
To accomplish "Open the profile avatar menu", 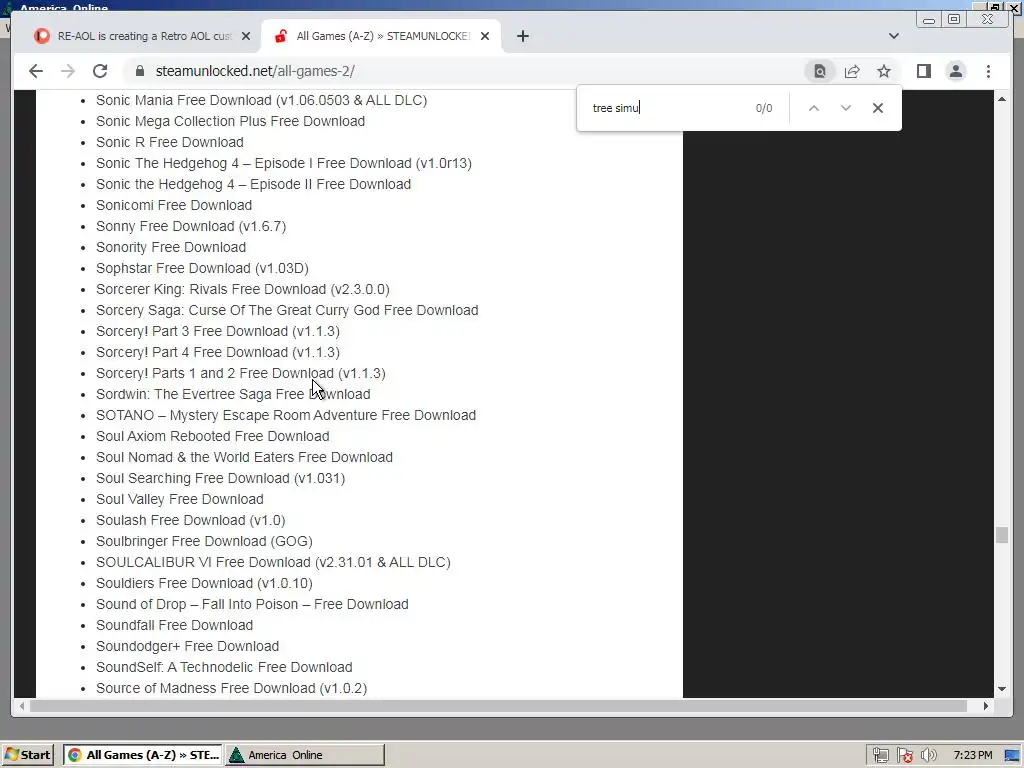I will [x=955, y=71].
